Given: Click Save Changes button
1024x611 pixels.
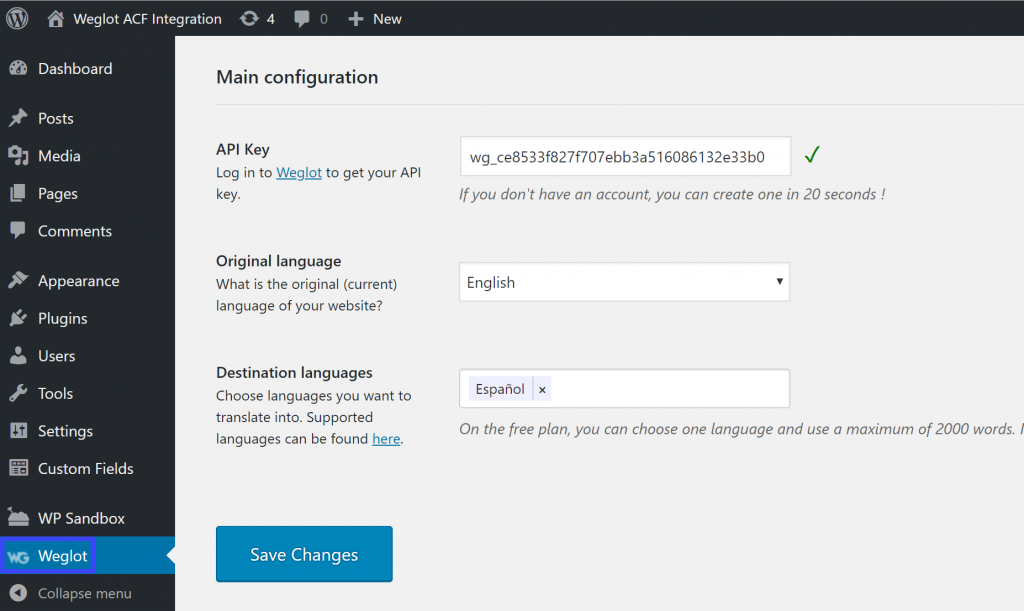Looking at the screenshot, I should click(304, 554).
